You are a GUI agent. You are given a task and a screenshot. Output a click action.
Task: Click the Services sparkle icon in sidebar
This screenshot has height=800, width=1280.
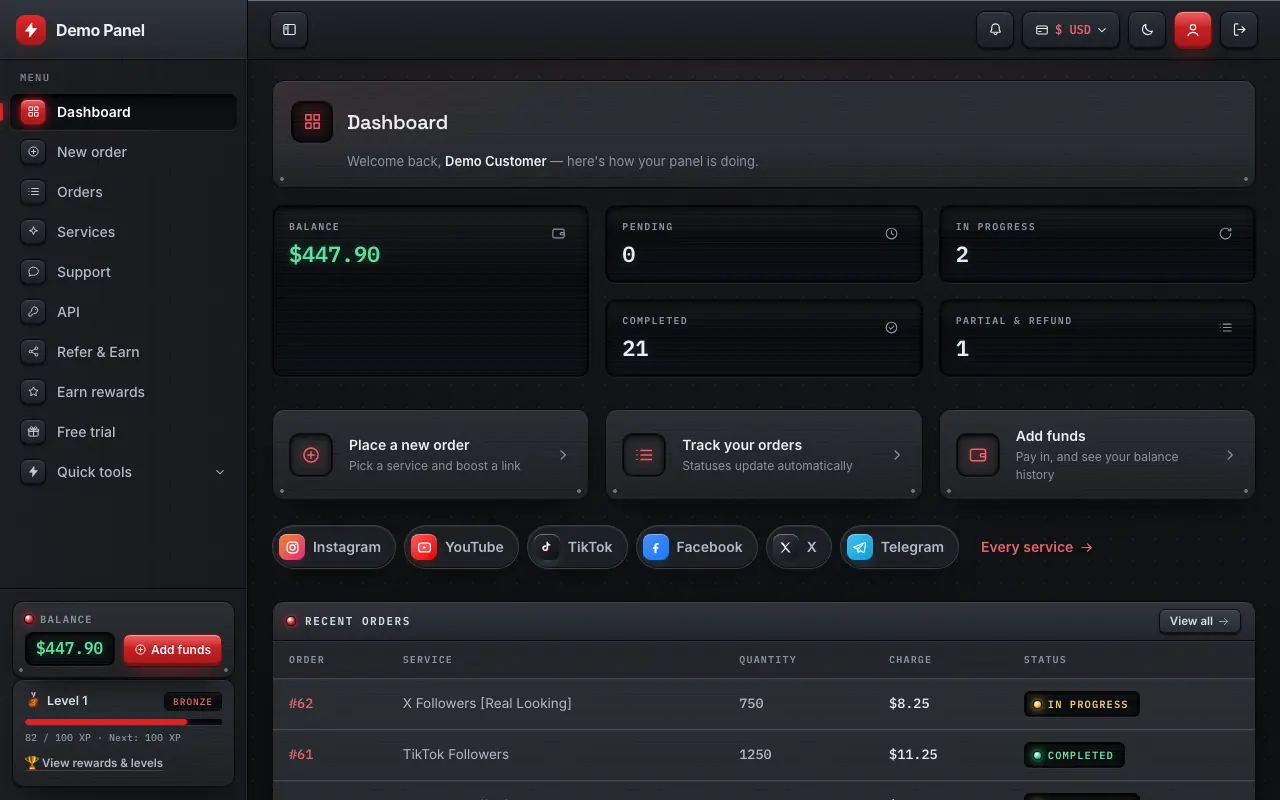click(33, 232)
